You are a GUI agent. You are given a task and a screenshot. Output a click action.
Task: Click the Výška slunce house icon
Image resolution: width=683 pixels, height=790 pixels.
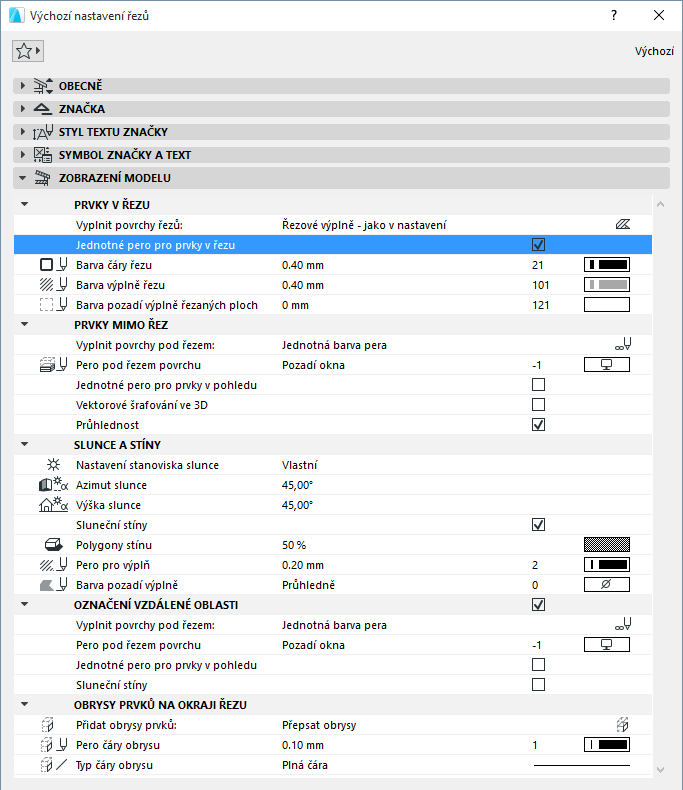pos(53,505)
